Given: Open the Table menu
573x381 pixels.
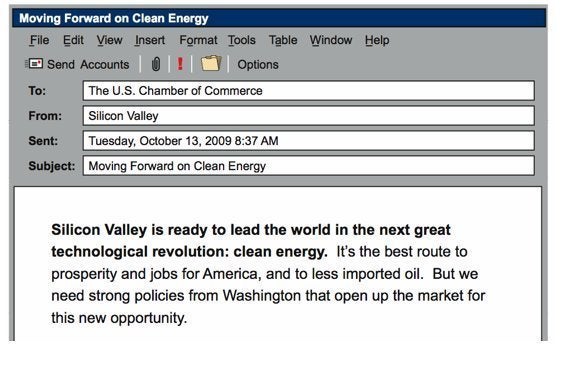Looking at the screenshot, I should coord(283,40).
